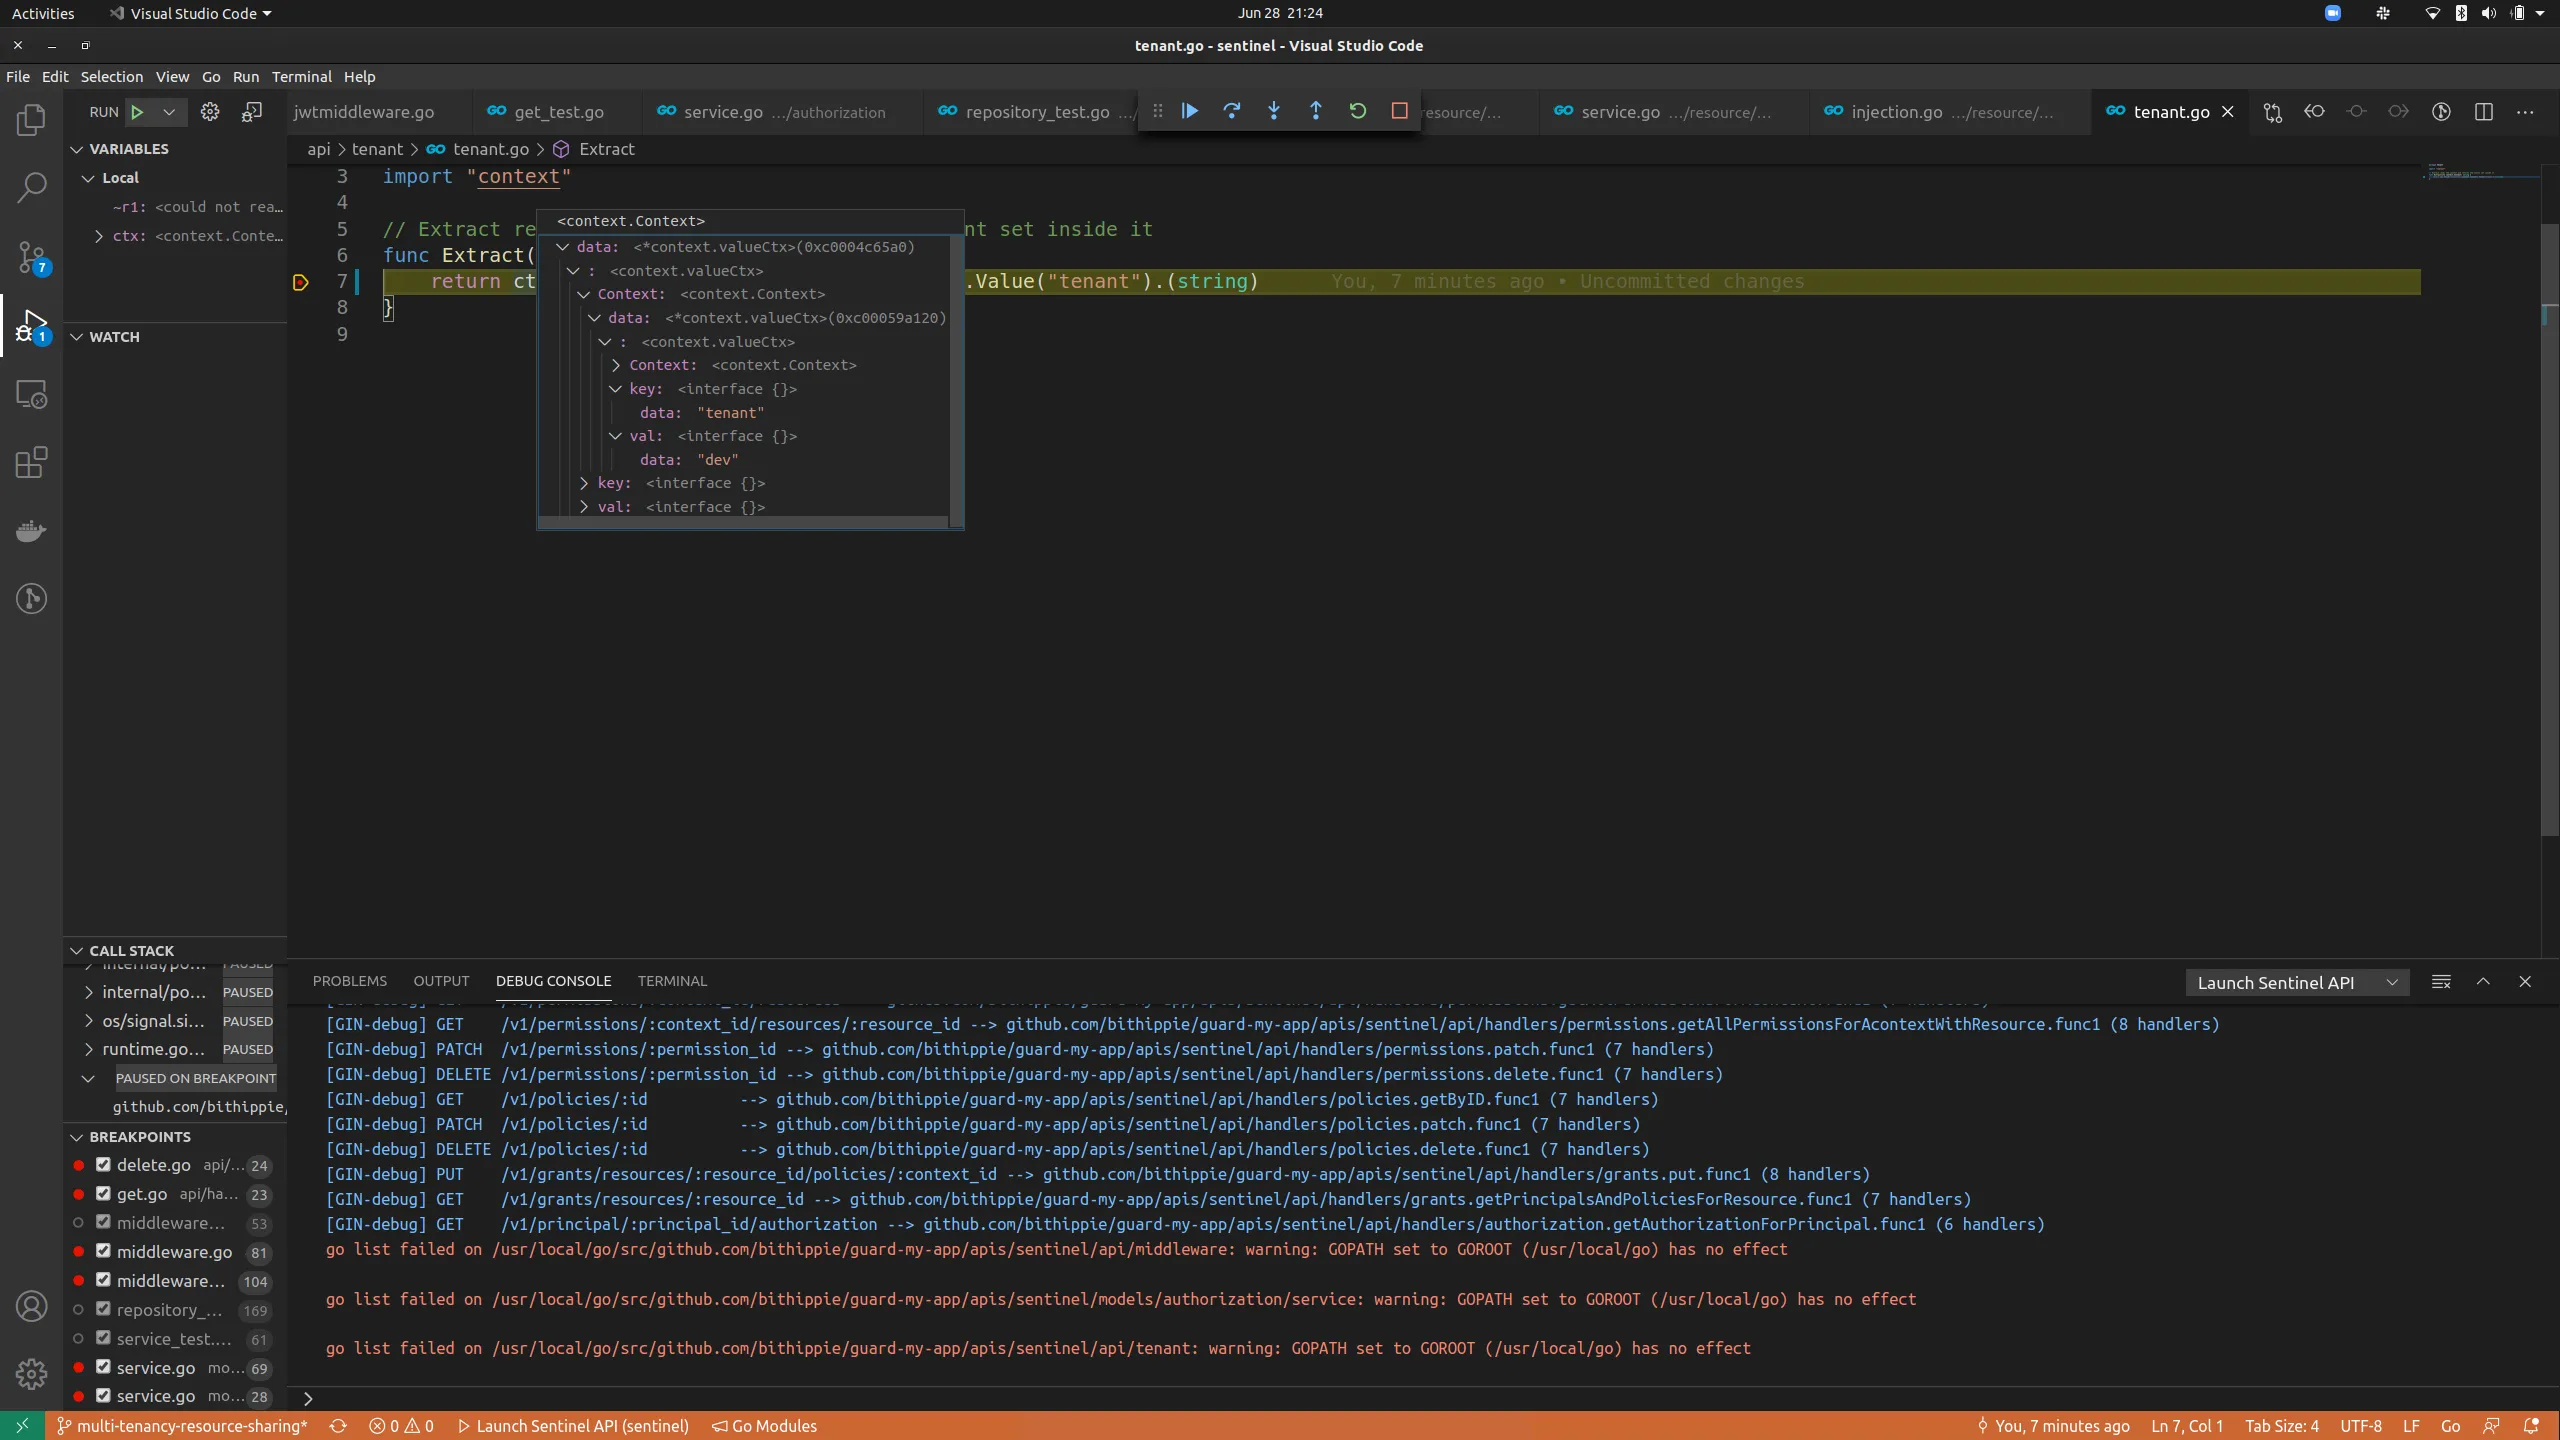Open launch.json via the gear icon
2560x1440 pixels.
(209, 112)
